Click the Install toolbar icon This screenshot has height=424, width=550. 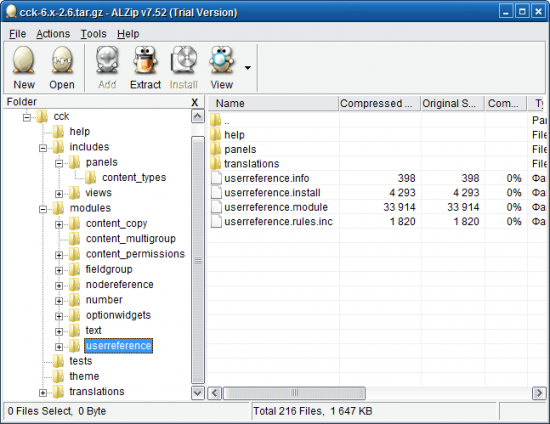183,60
